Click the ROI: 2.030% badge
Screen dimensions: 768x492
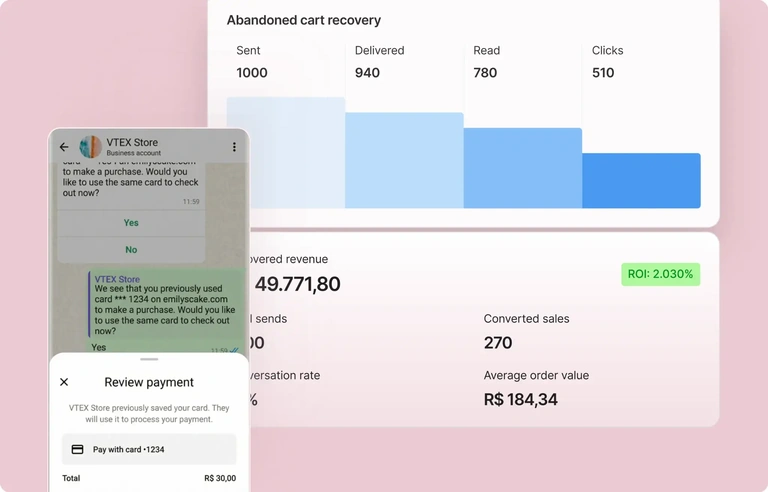[x=660, y=274]
